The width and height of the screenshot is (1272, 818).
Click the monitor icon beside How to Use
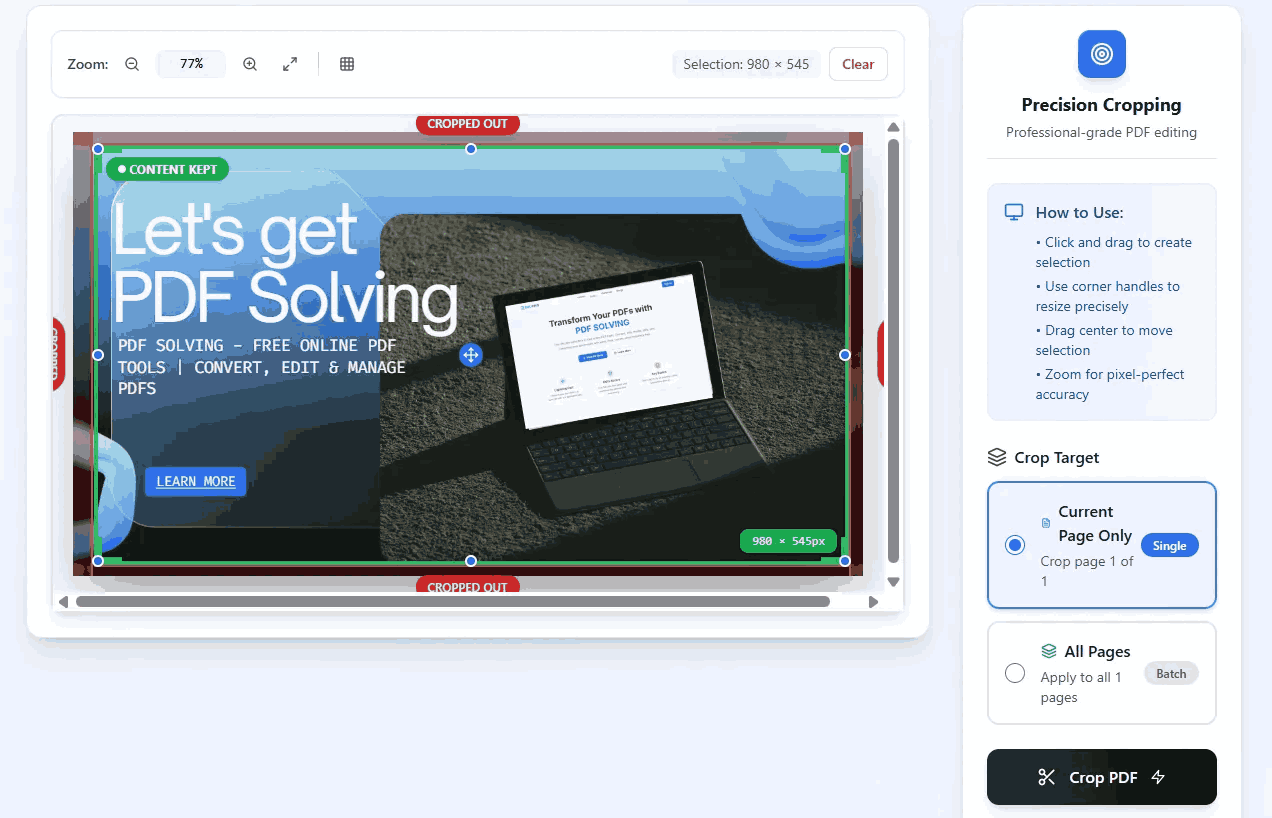[1014, 212]
